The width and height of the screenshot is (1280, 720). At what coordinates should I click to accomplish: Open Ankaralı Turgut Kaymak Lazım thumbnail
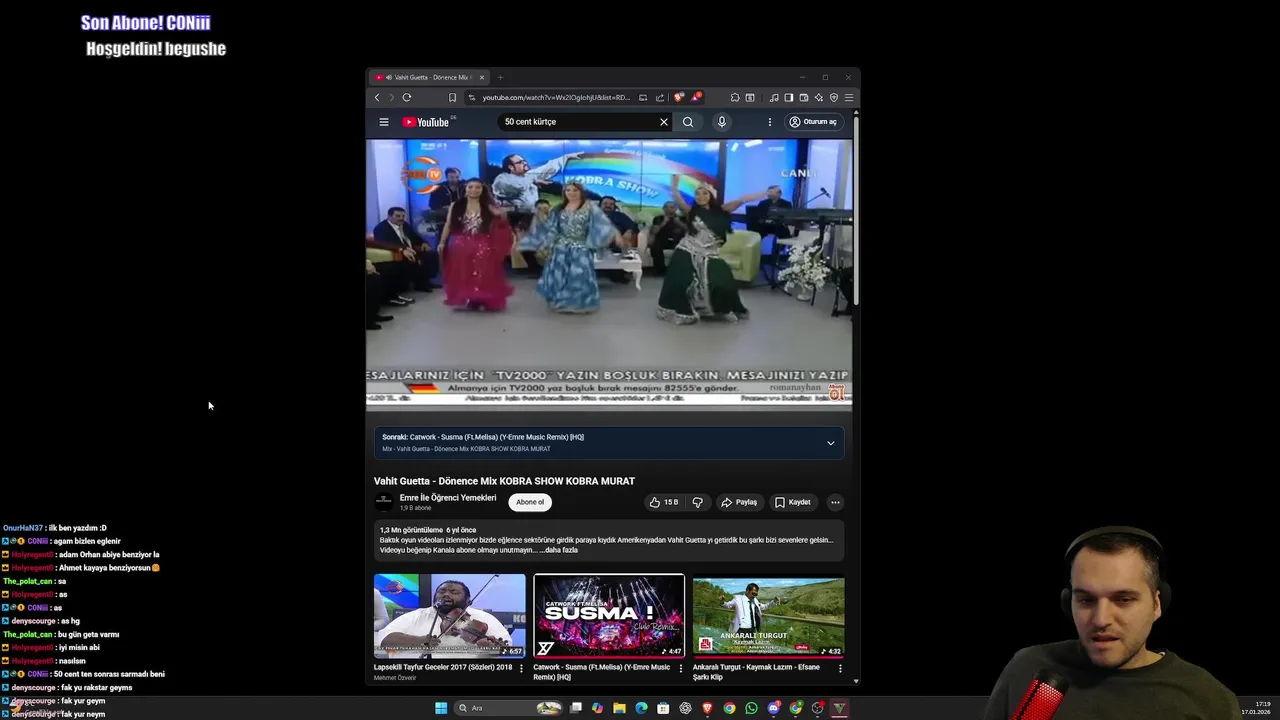coord(768,616)
